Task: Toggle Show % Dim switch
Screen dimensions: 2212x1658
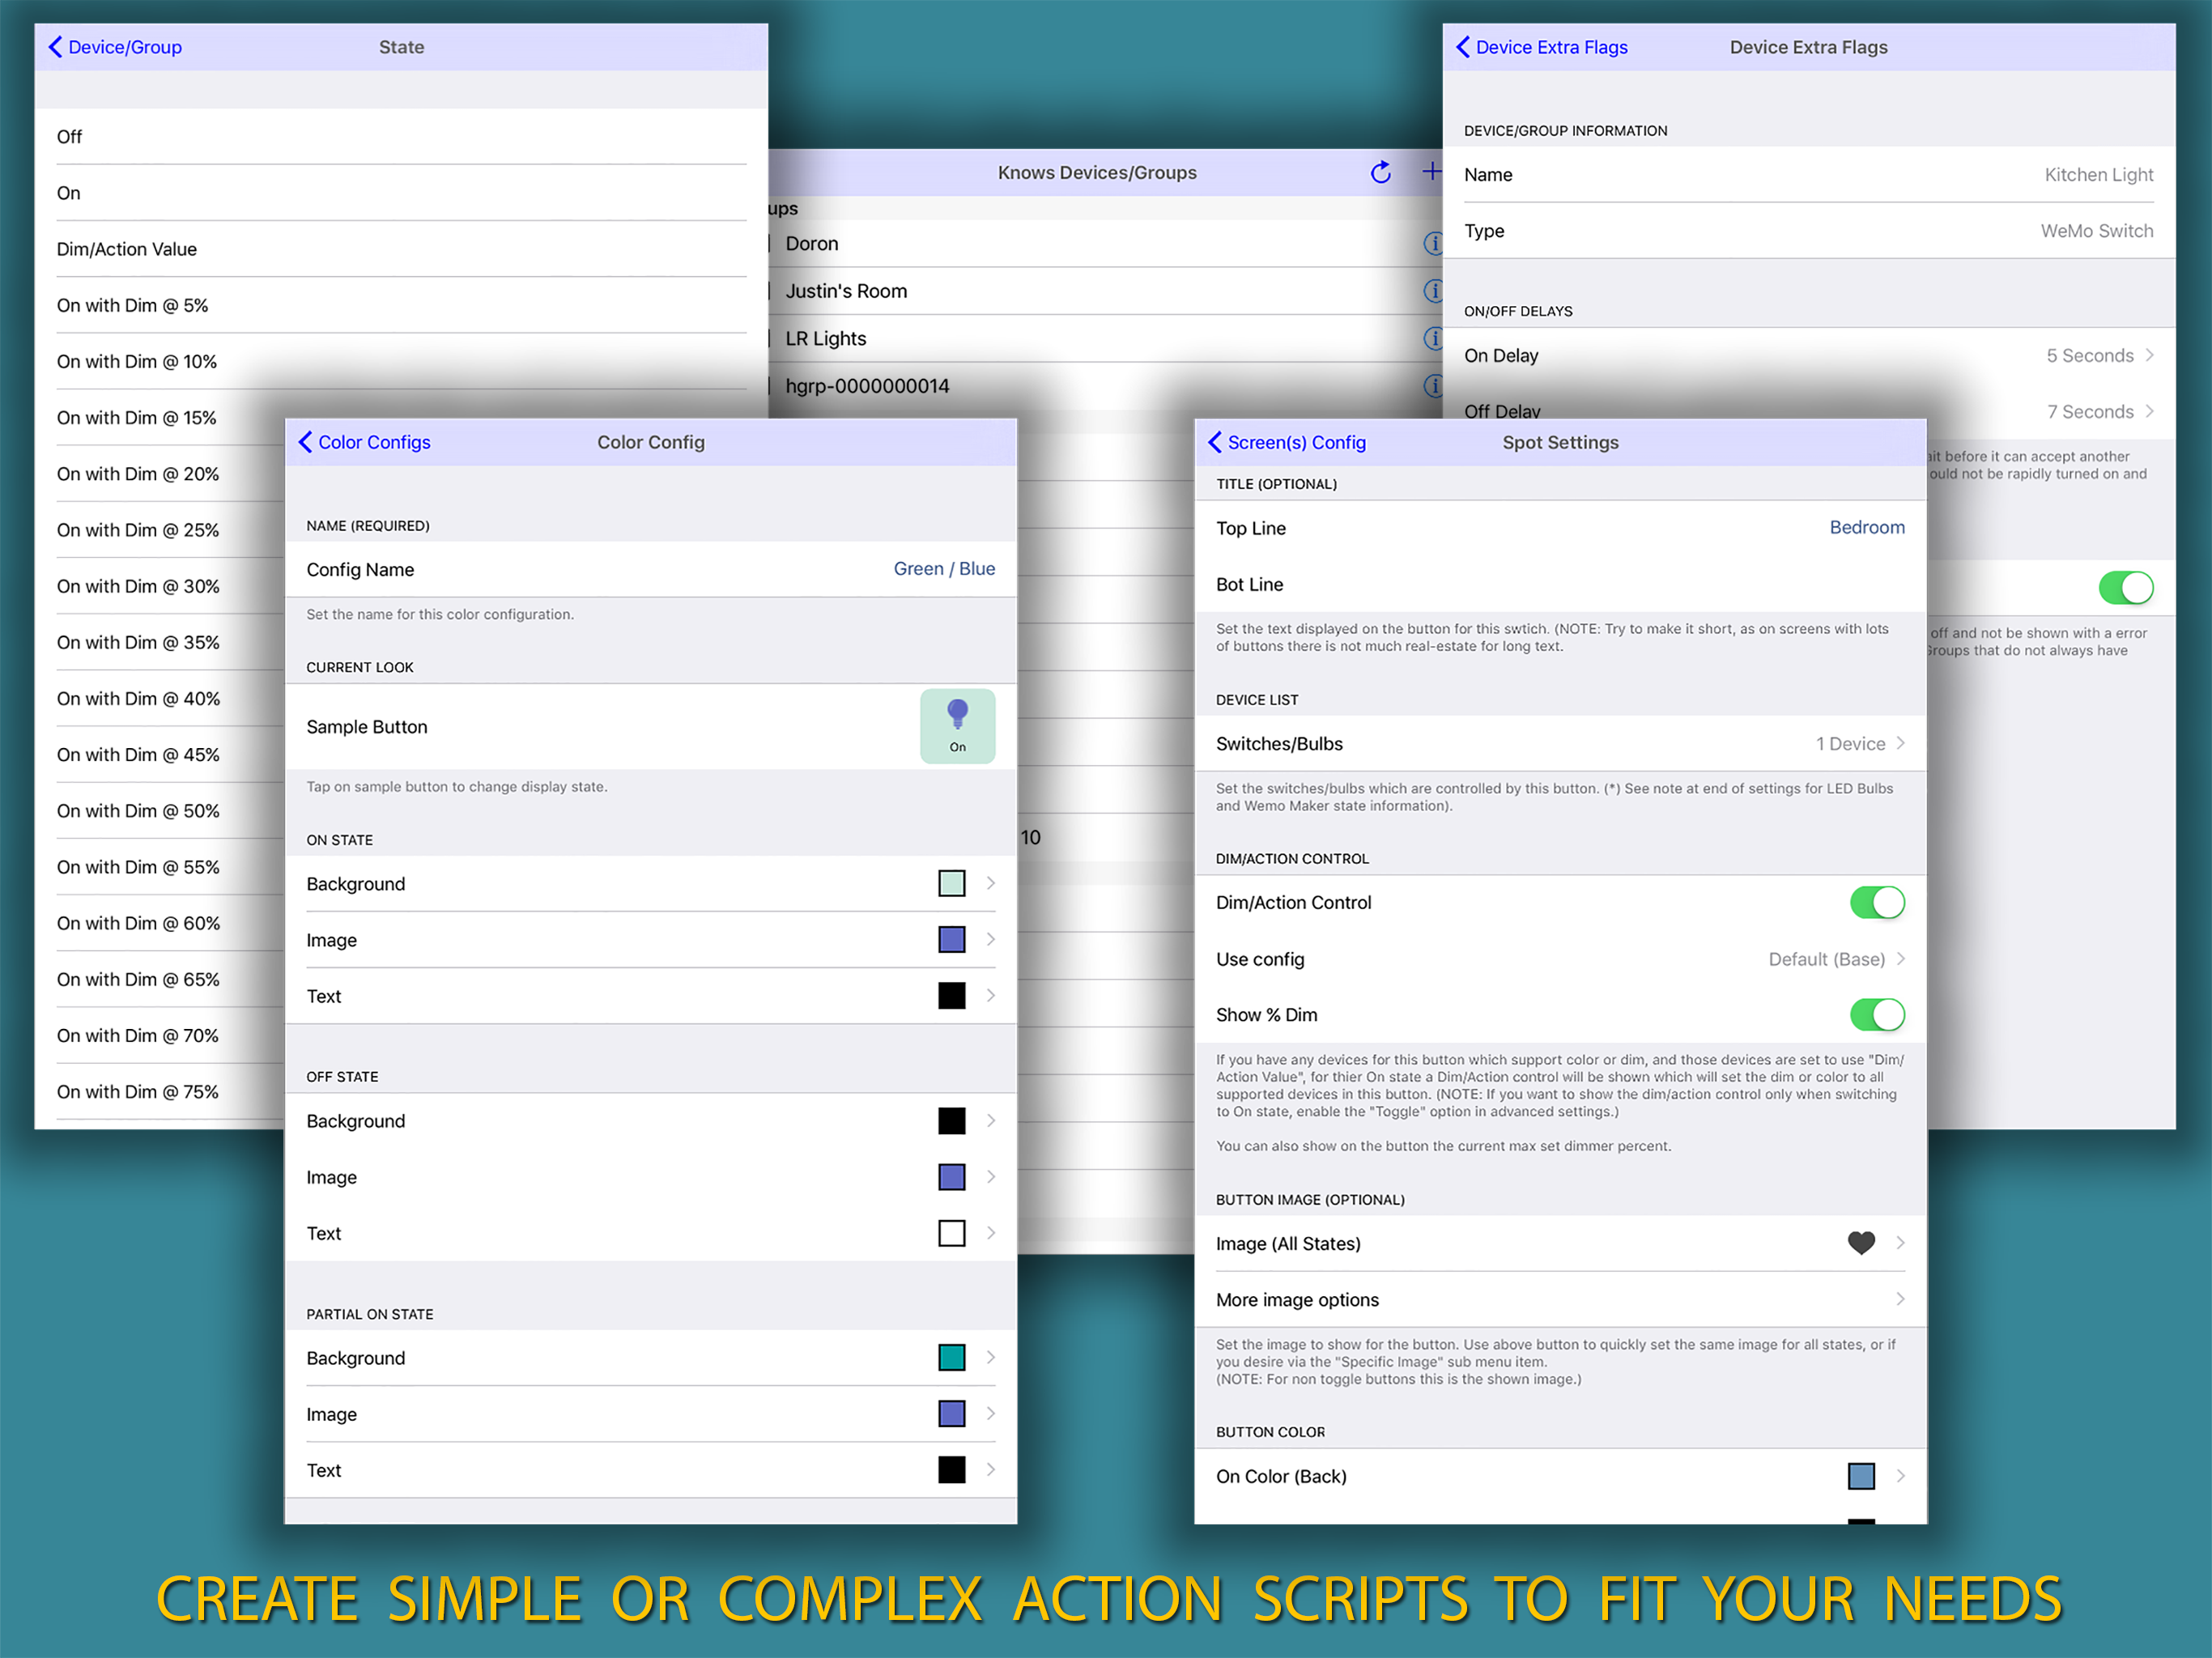Action: click(1876, 1014)
